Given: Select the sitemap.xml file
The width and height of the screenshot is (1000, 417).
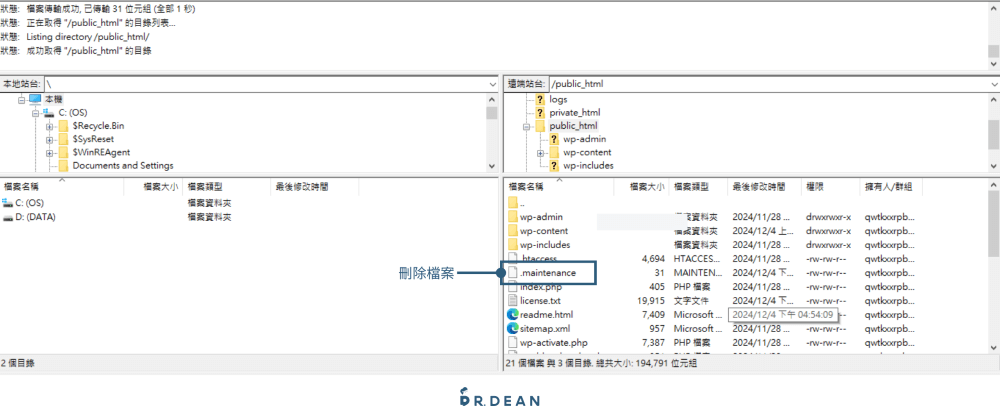Looking at the screenshot, I should pos(545,328).
